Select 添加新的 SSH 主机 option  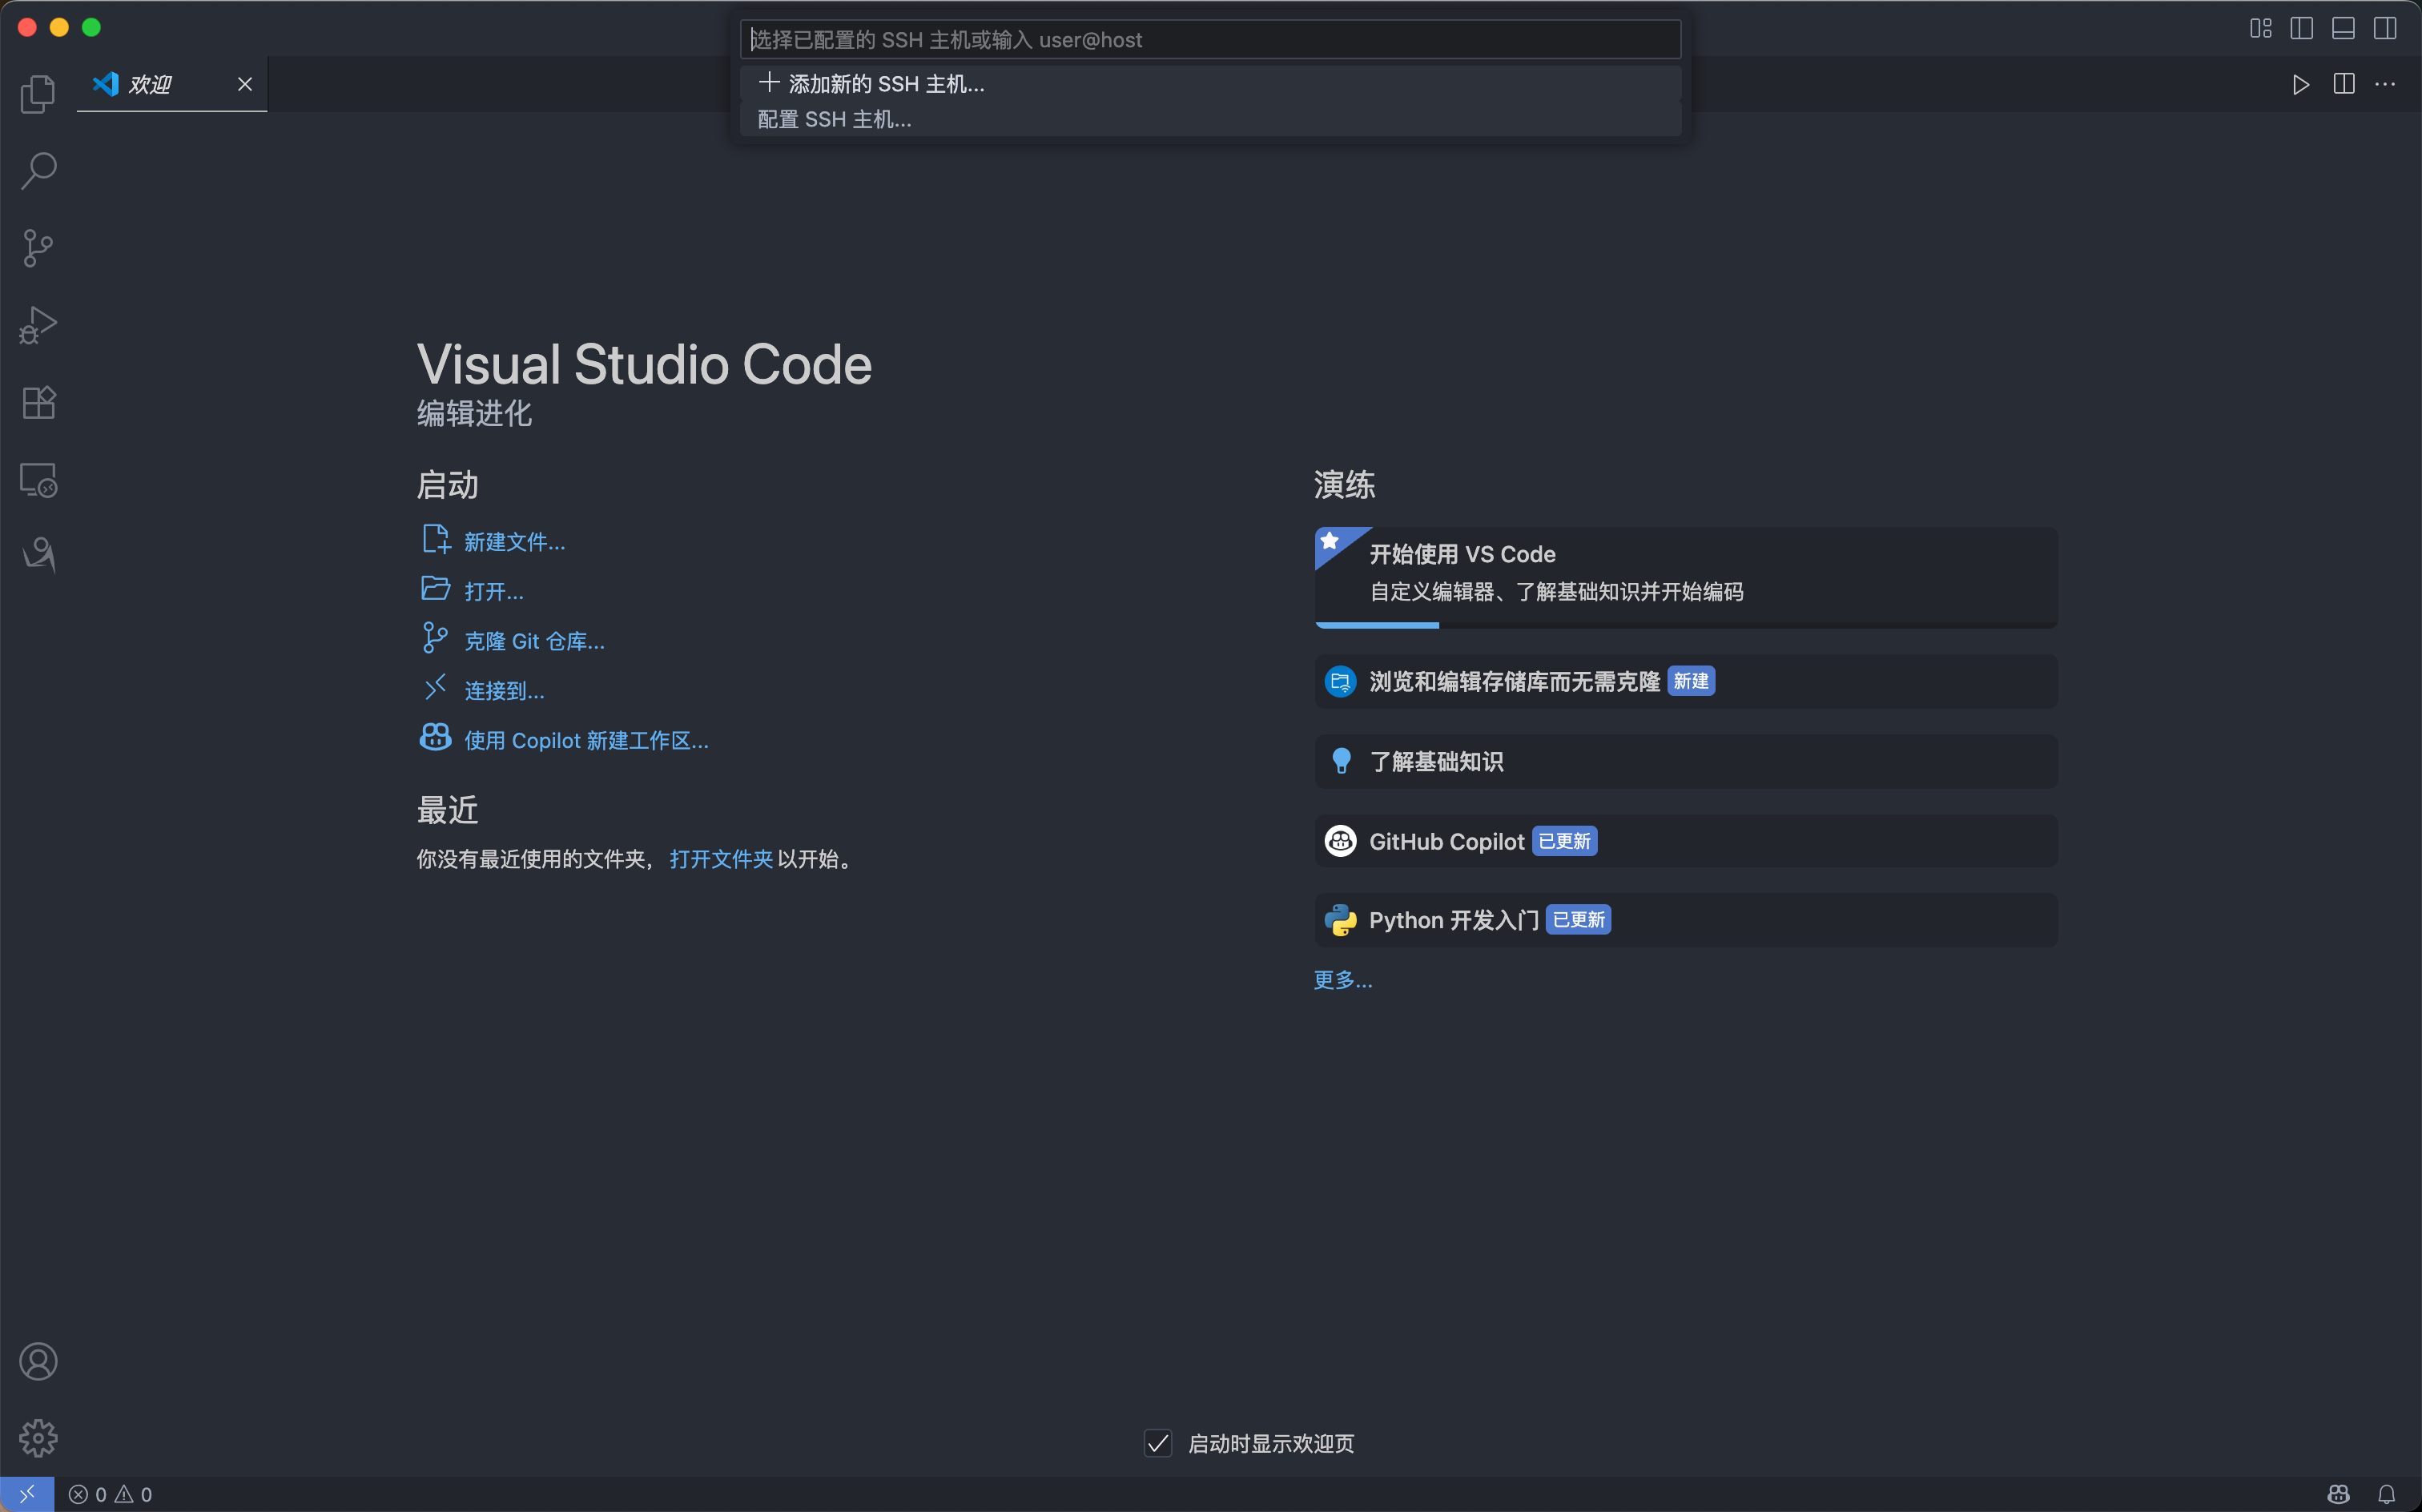point(886,84)
